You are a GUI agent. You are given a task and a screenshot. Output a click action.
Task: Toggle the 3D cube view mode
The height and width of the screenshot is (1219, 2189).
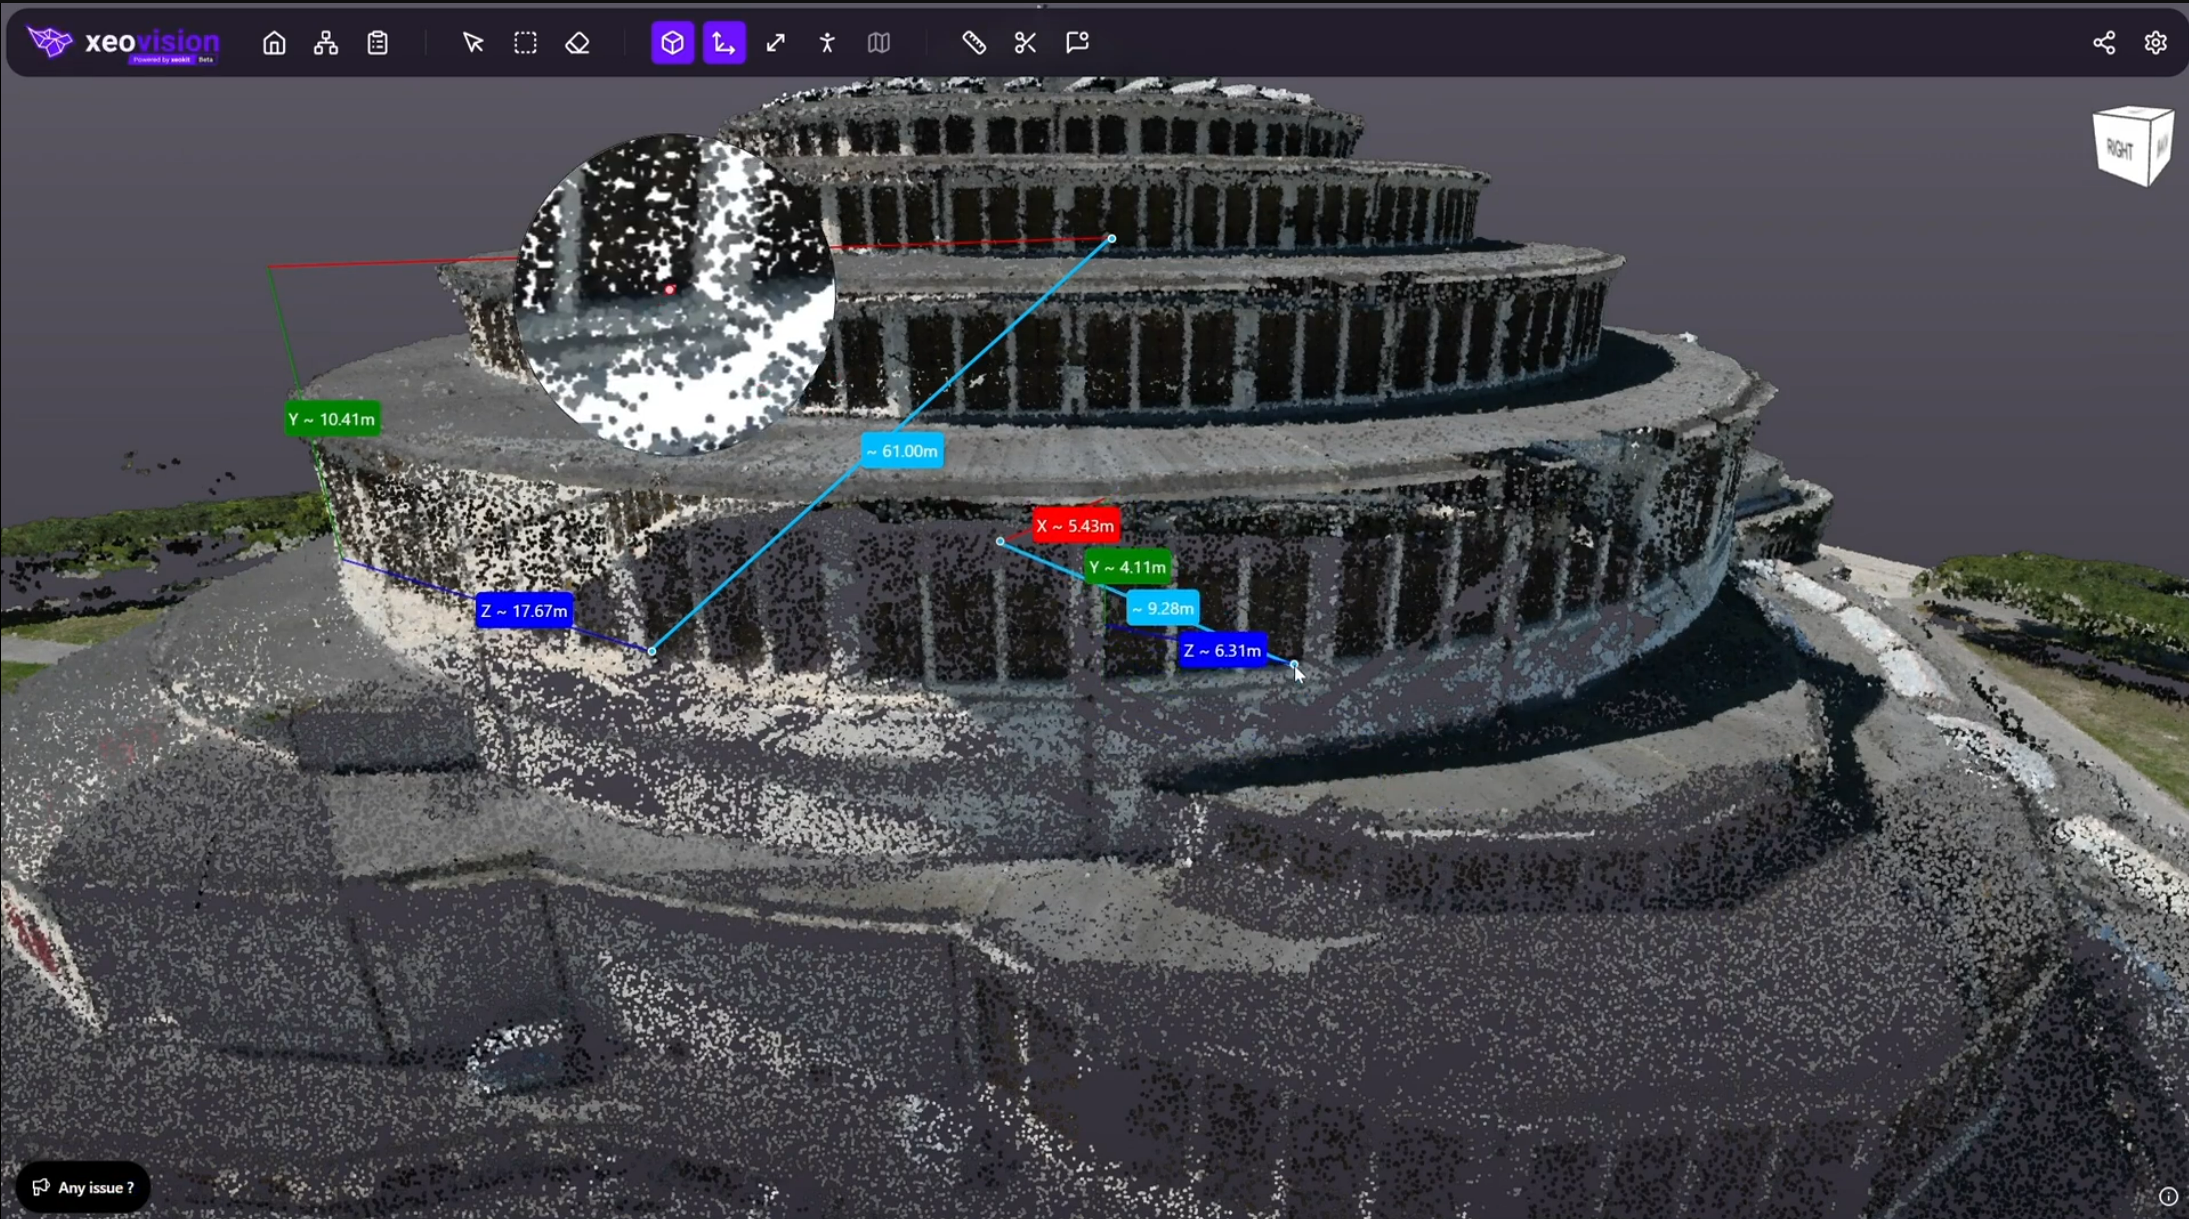click(672, 43)
